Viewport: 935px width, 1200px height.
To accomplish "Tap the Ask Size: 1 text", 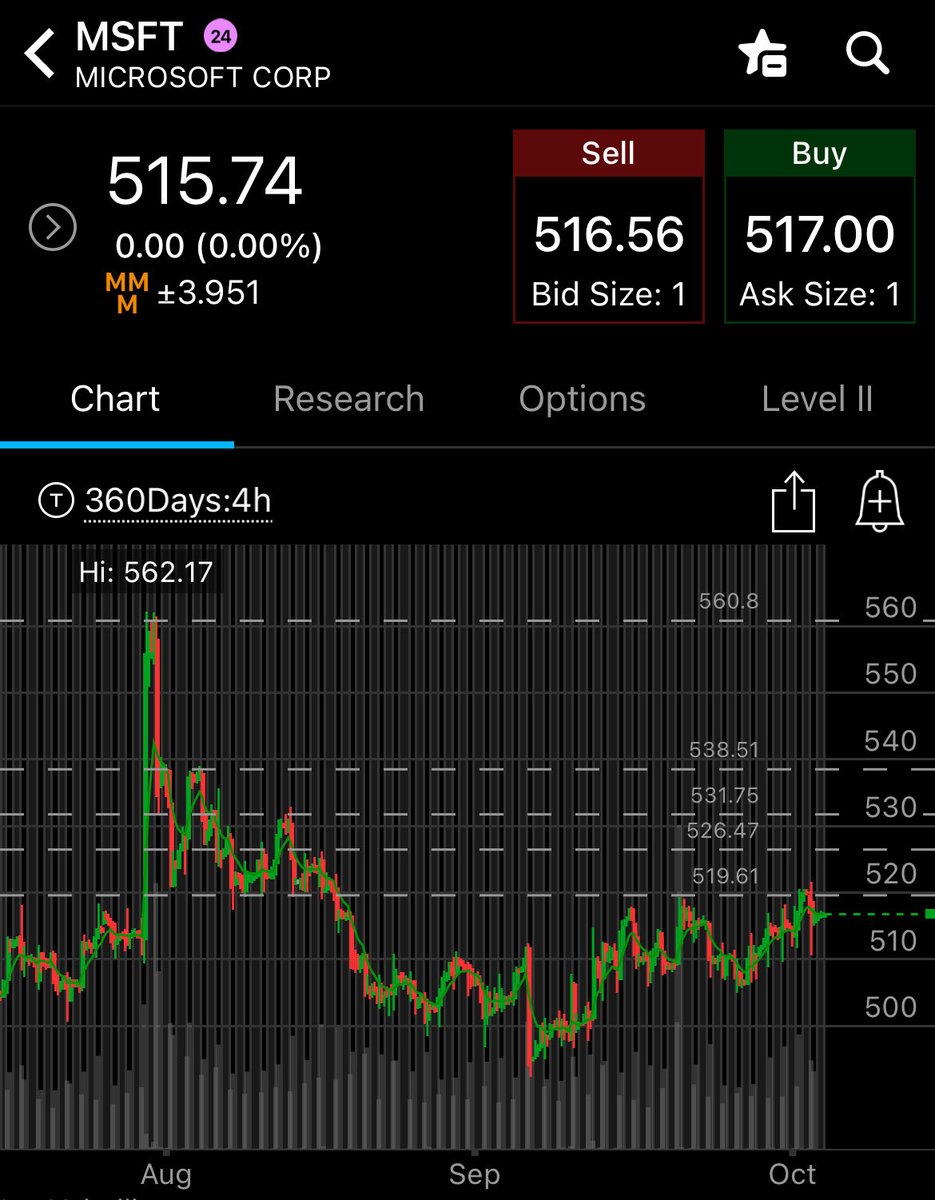I will (x=820, y=294).
